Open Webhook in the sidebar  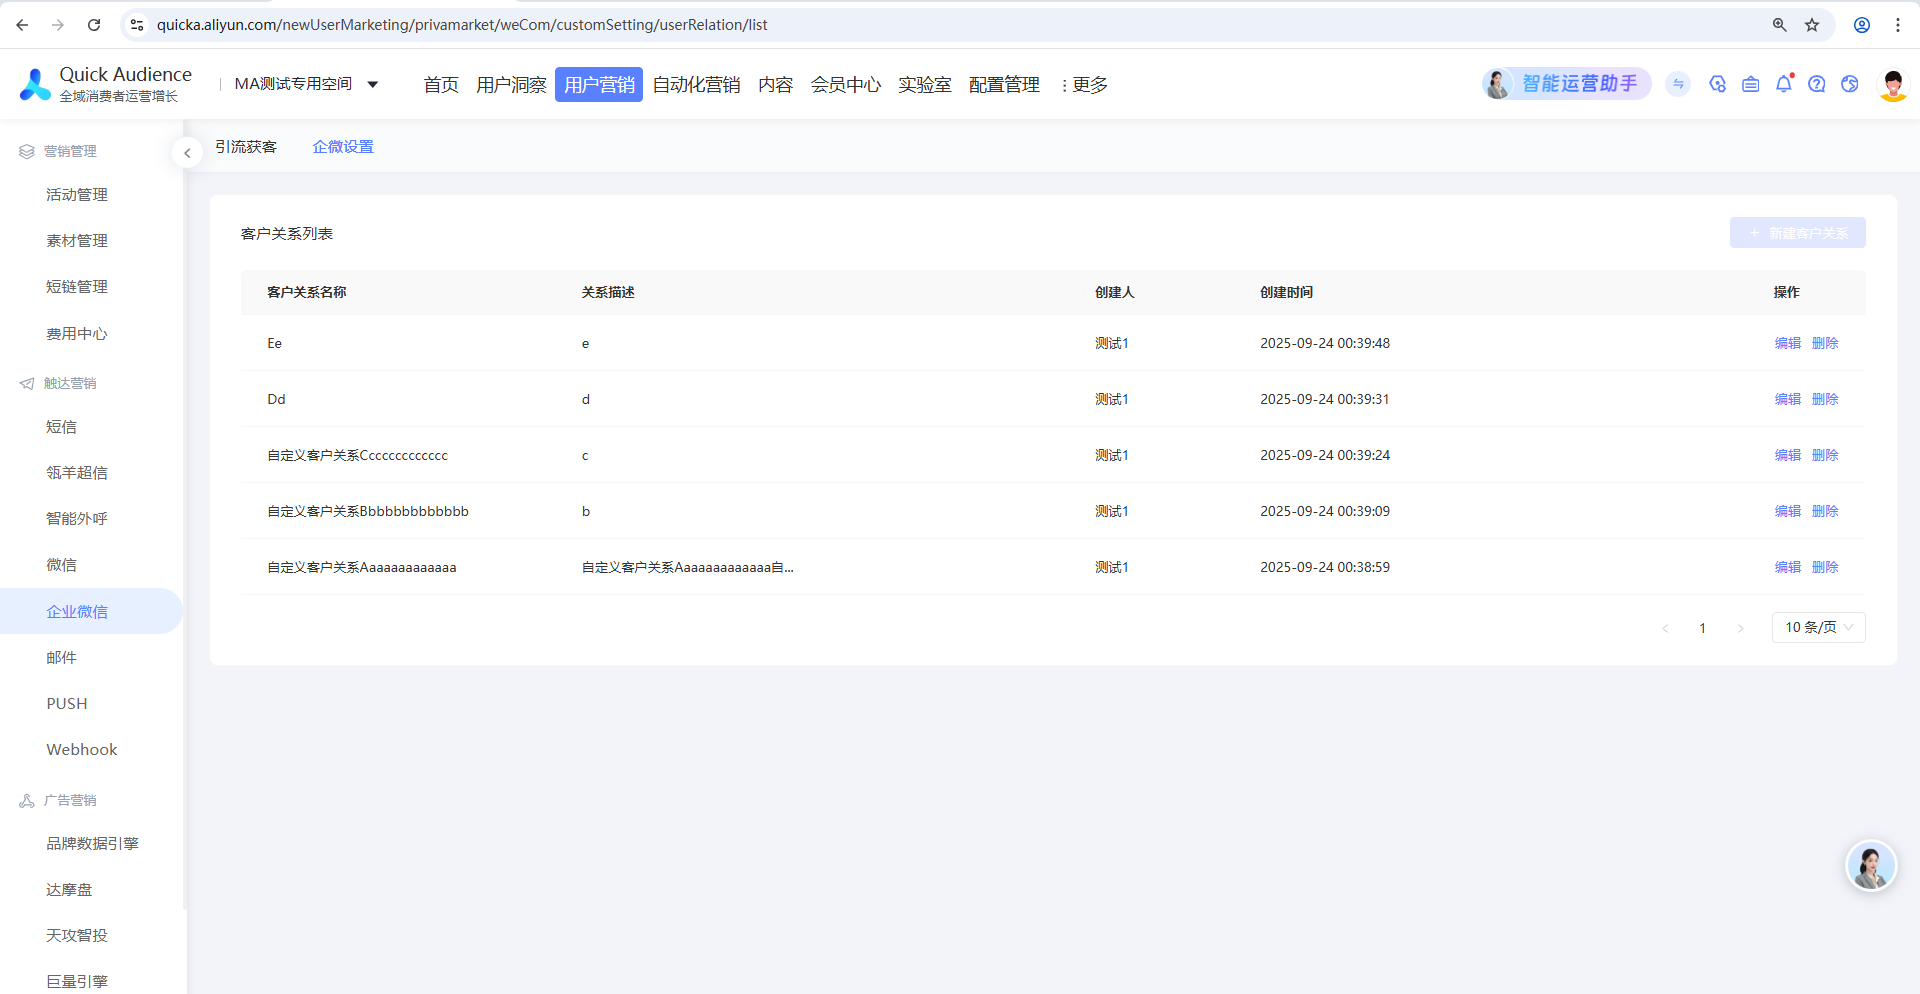click(82, 750)
